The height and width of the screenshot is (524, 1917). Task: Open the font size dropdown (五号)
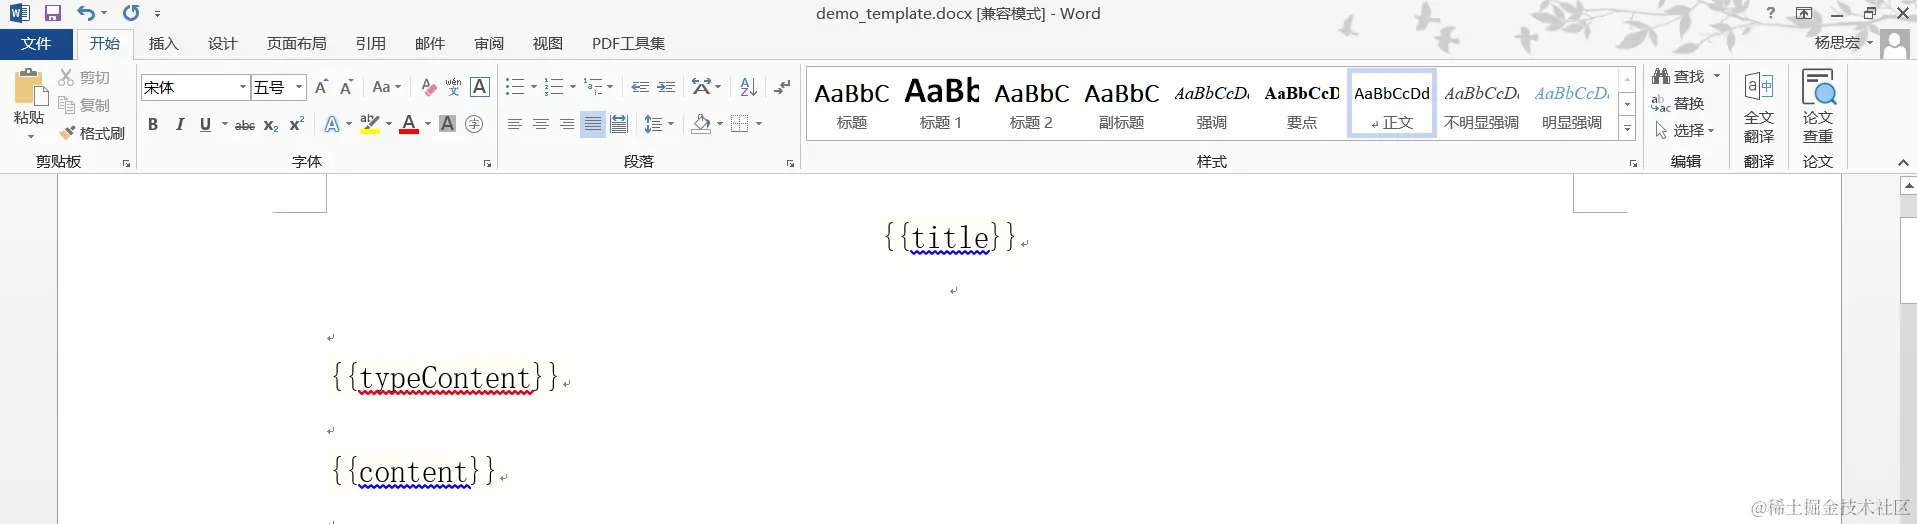click(x=298, y=87)
